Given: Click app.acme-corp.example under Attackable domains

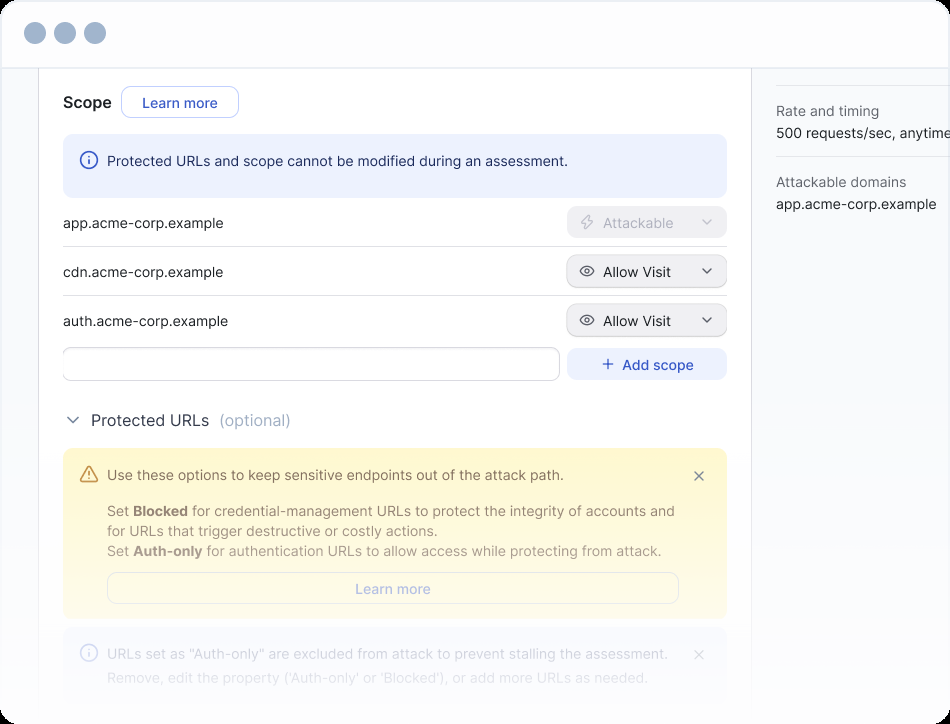Looking at the screenshot, I should point(855,204).
